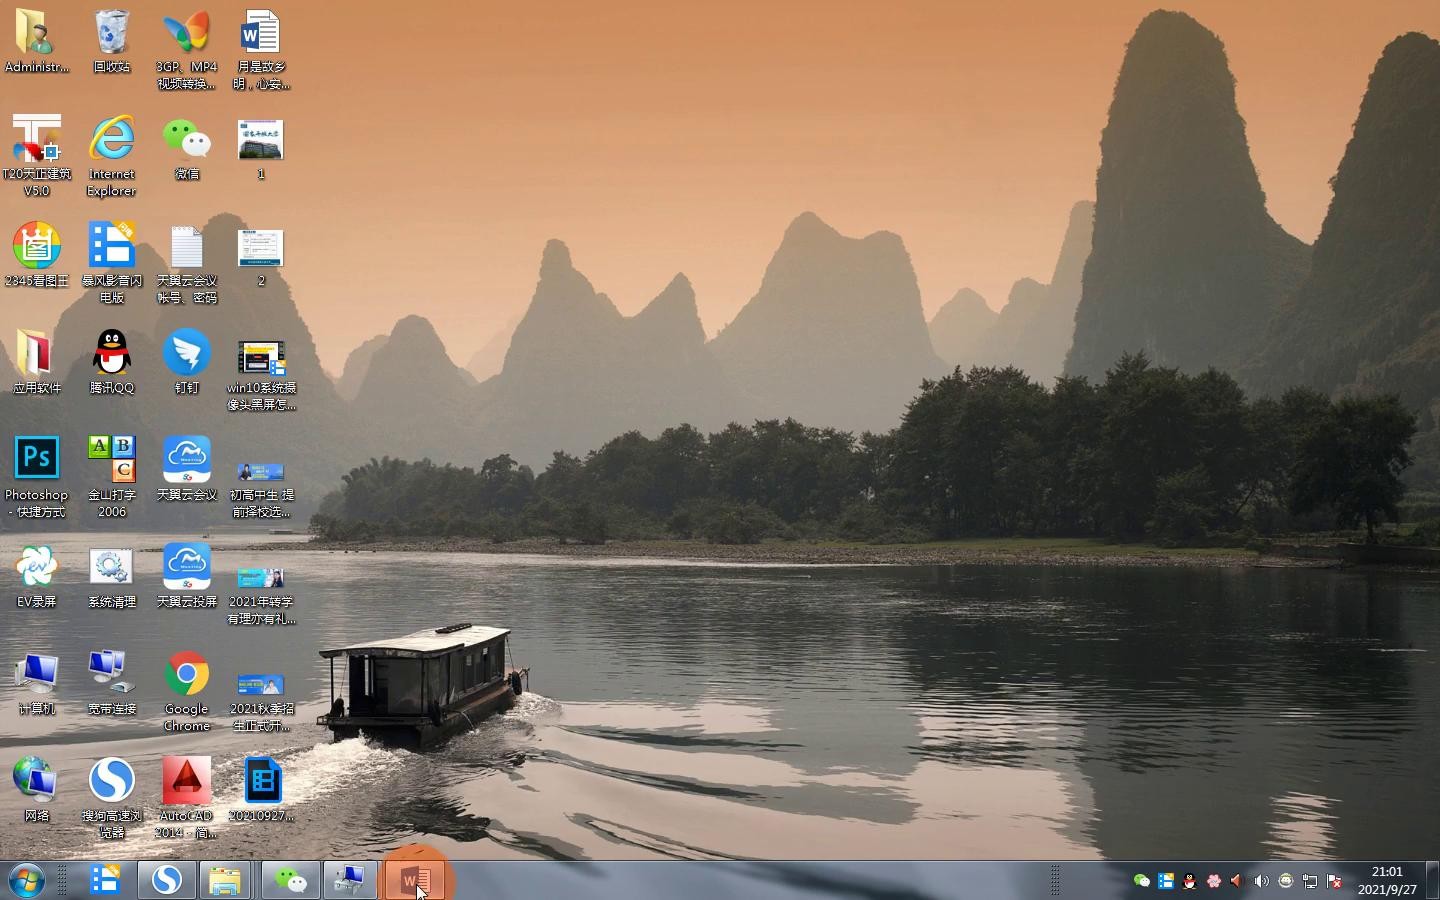The height and width of the screenshot is (900, 1440).
Task: Click the volume speaker icon in system tray
Action: (1261, 881)
